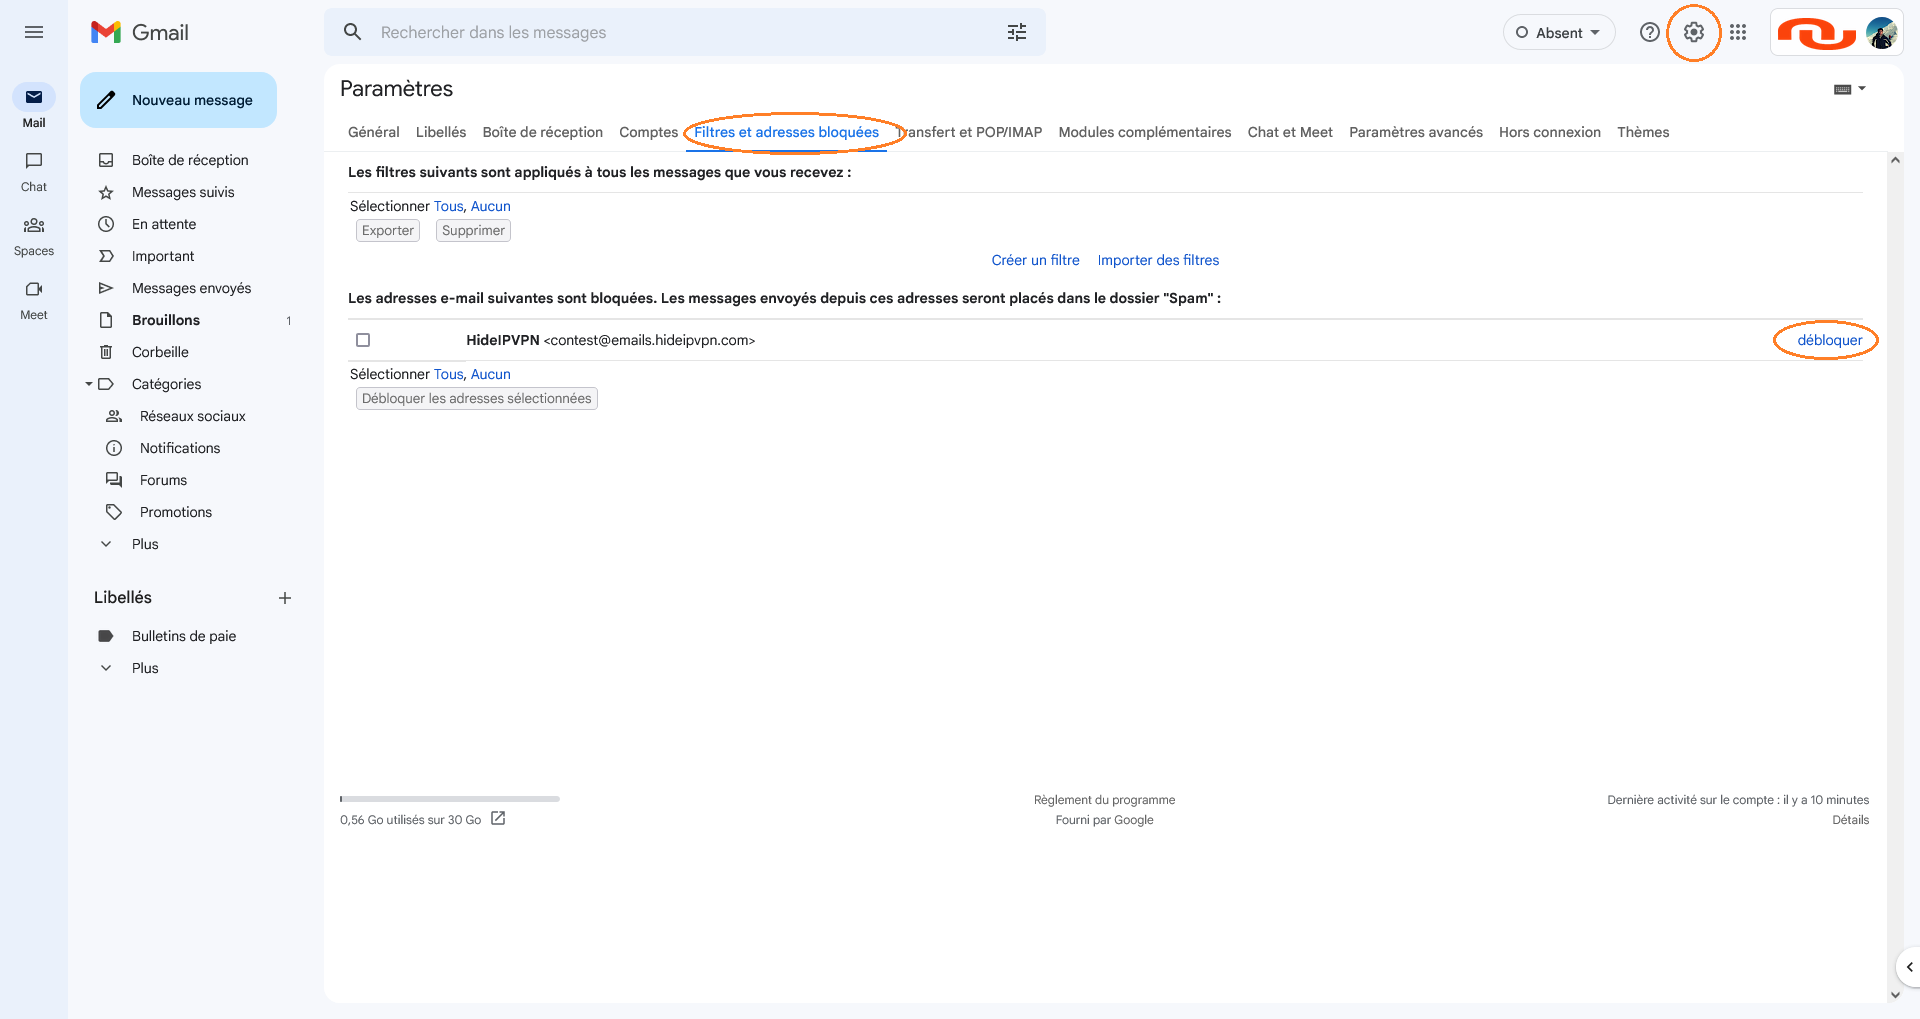The height and width of the screenshot is (1019, 1920).
Task: Show search options sliders icon
Action: click(1017, 32)
